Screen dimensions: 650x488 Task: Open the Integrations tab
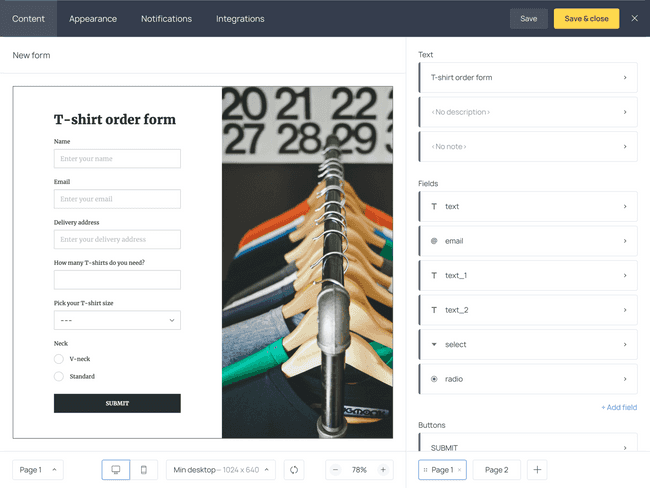pos(240,19)
